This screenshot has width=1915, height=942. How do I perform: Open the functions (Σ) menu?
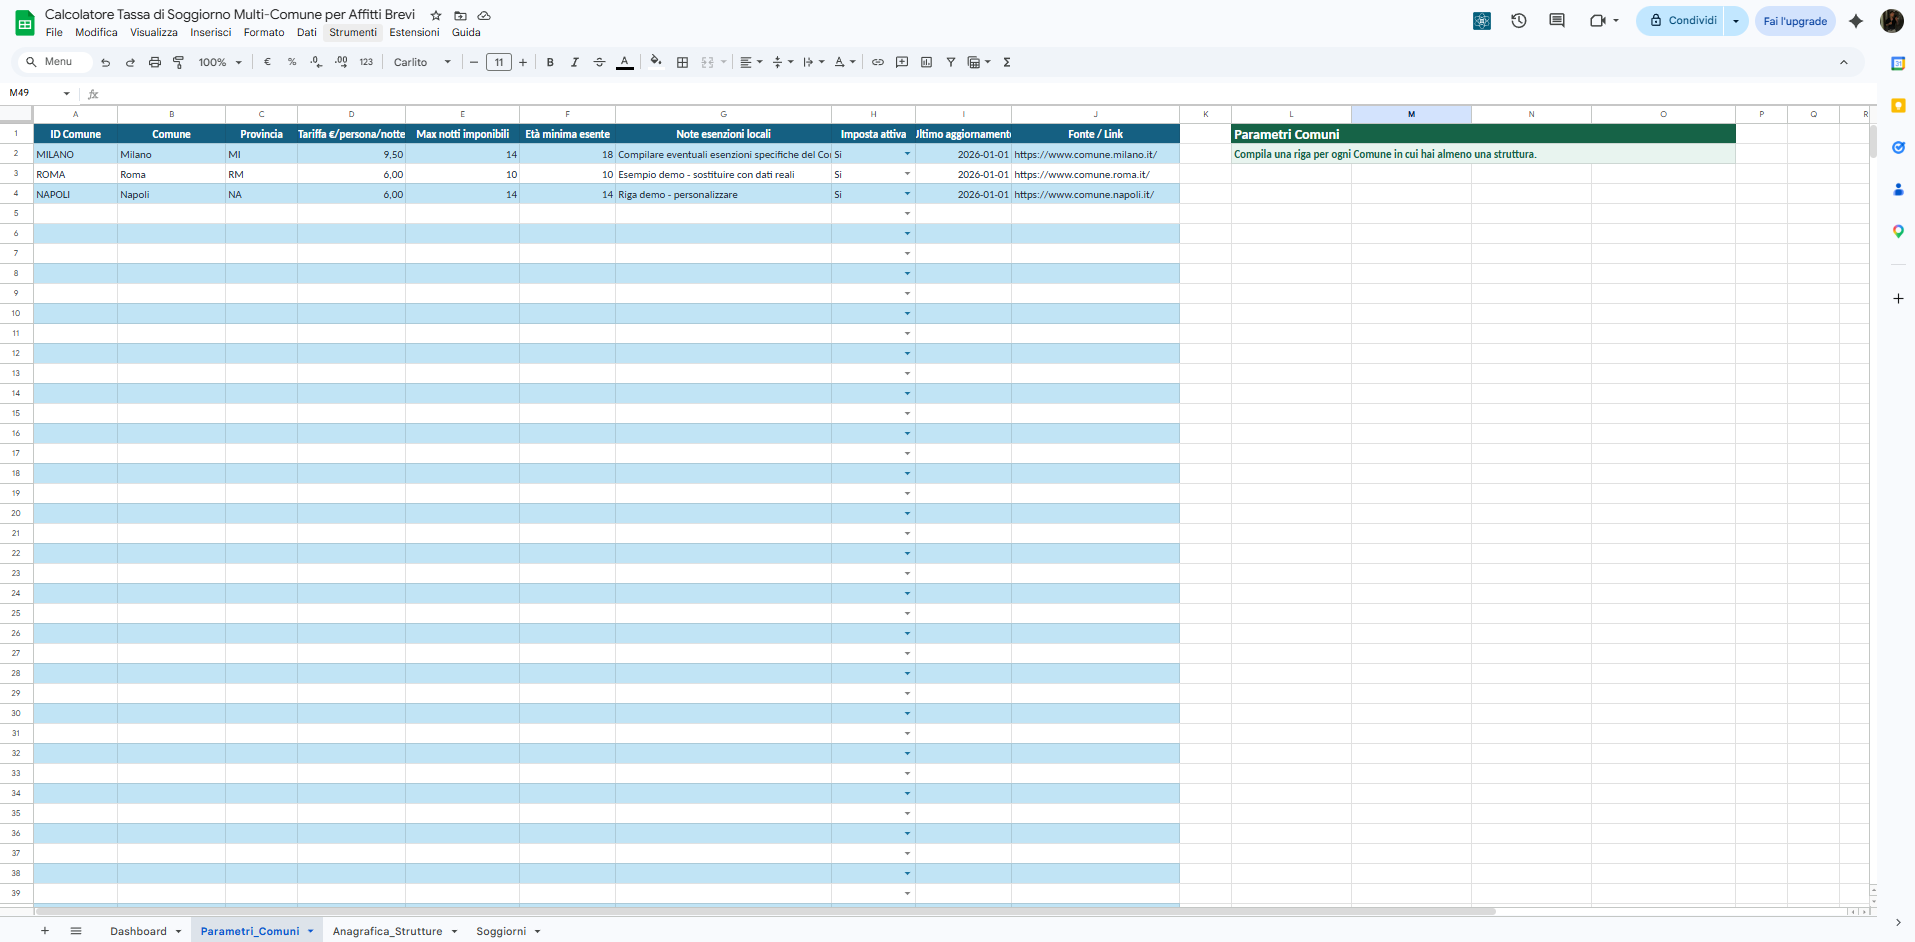point(1006,62)
